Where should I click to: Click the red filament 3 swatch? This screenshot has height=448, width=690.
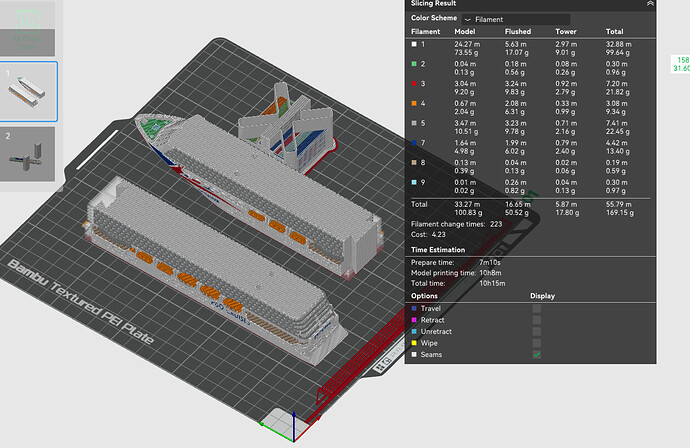pyautogui.click(x=414, y=84)
